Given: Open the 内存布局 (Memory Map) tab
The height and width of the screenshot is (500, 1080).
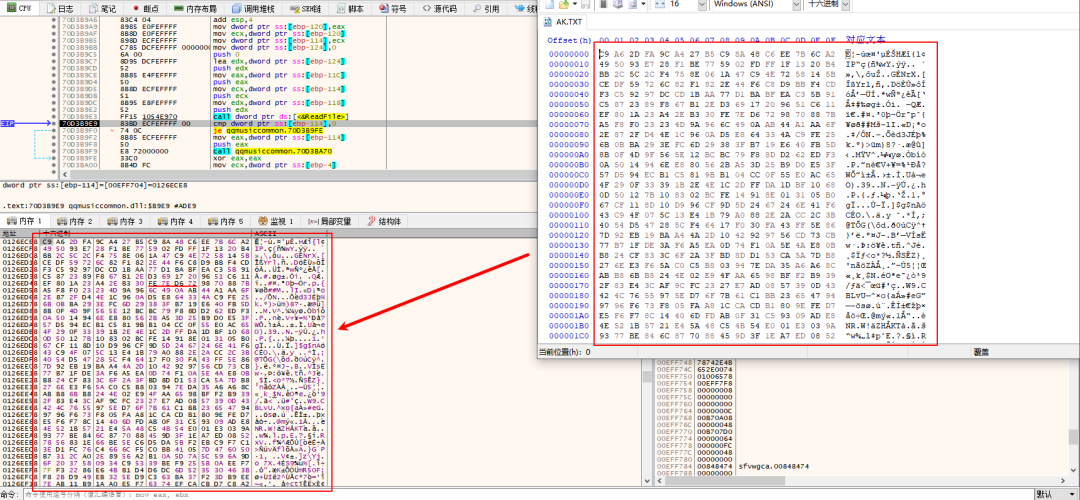Looking at the screenshot, I should [194, 9].
